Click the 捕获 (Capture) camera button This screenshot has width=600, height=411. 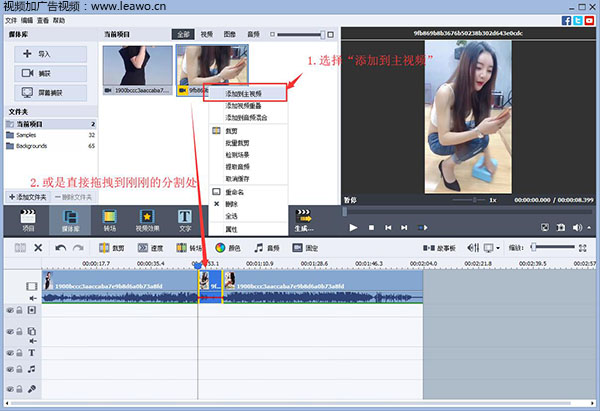51,73
